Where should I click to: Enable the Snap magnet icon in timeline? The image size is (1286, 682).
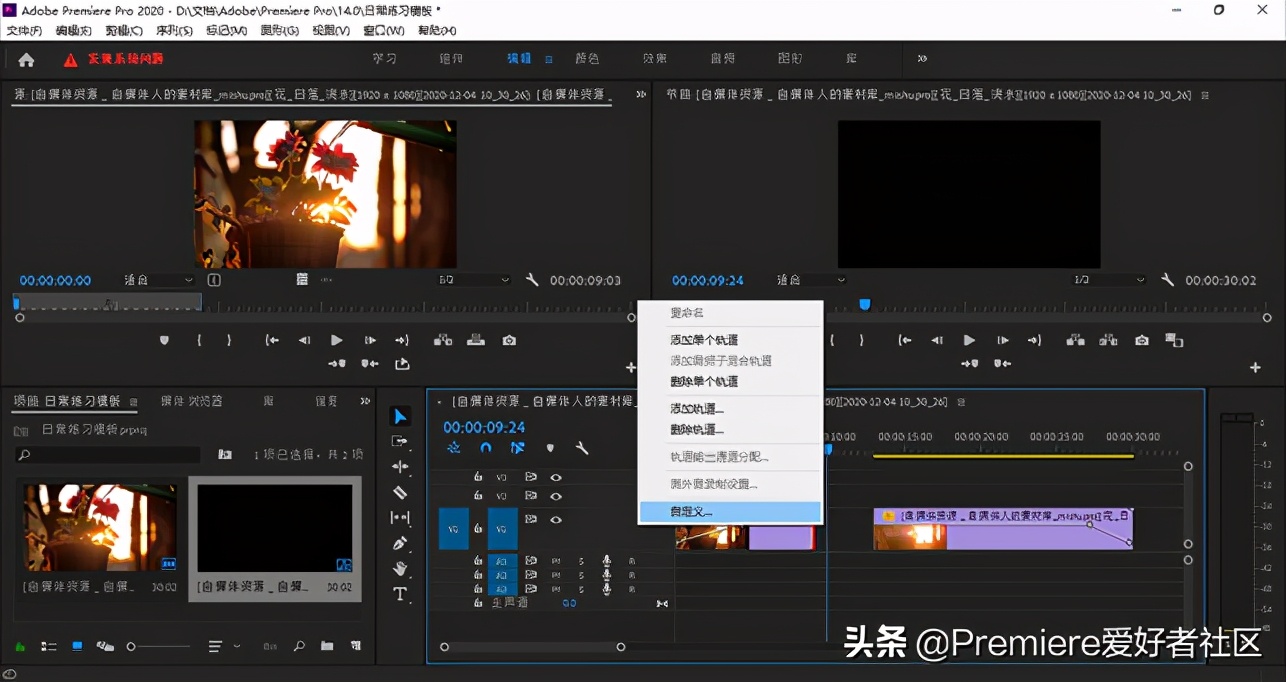tap(487, 448)
